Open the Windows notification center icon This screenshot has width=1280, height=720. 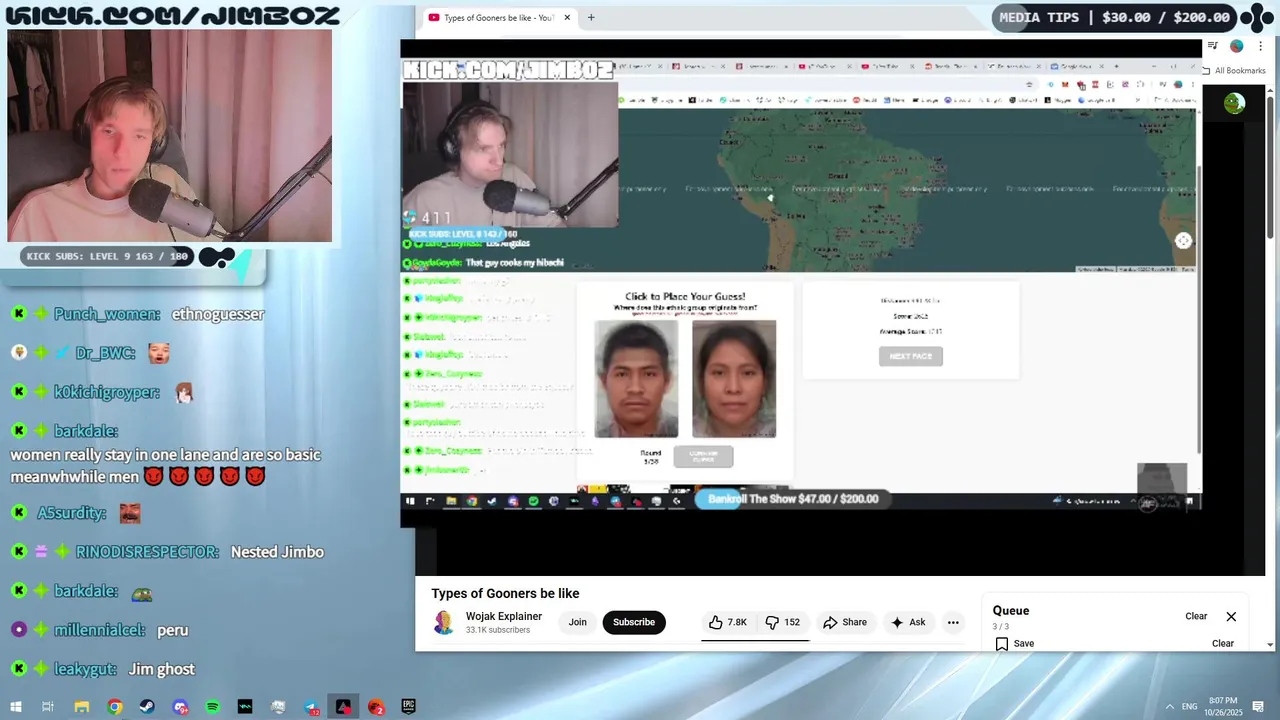1259,707
